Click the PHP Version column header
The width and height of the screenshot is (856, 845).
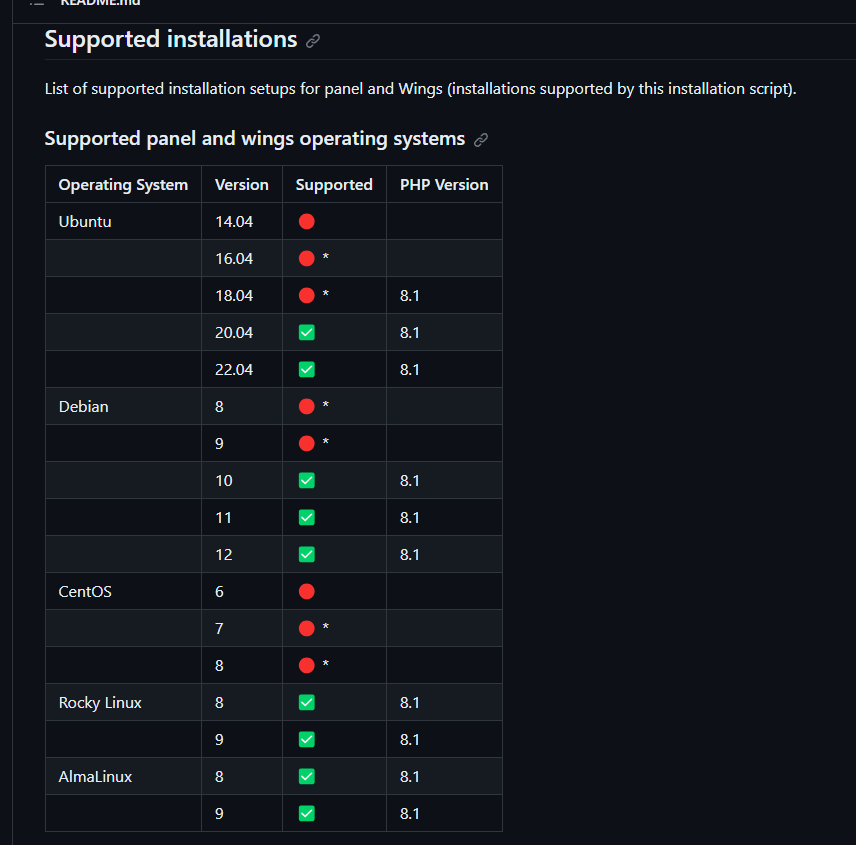pyautogui.click(x=444, y=184)
